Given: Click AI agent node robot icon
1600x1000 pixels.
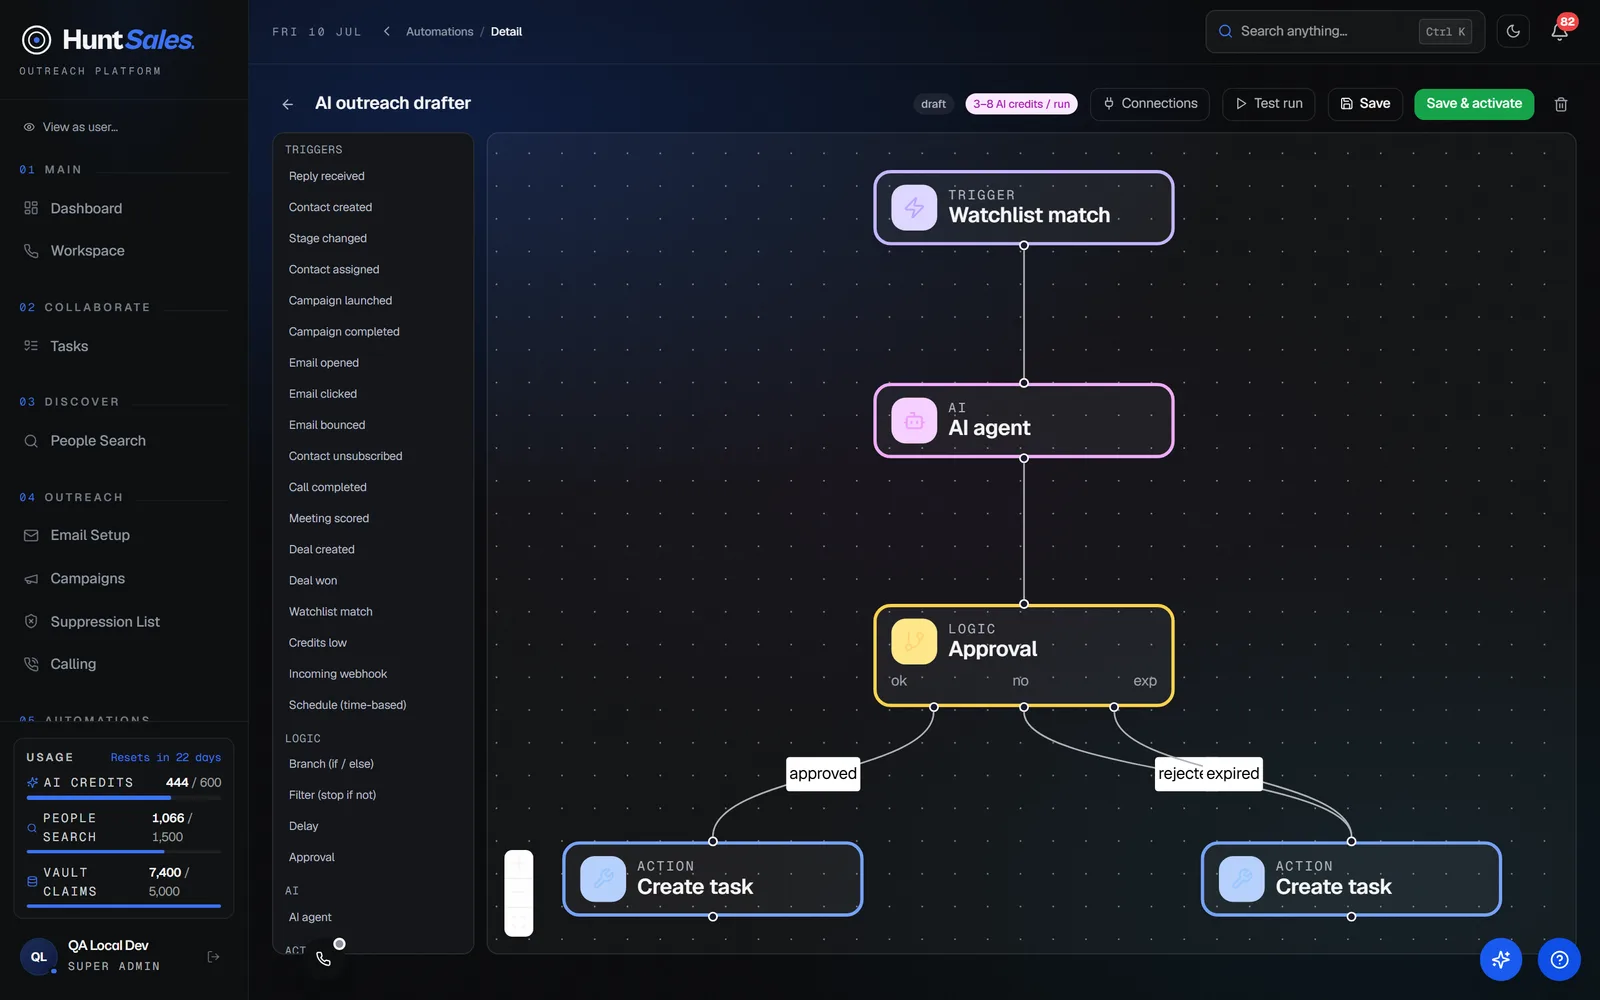Looking at the screenshot, I should (914, 421).
